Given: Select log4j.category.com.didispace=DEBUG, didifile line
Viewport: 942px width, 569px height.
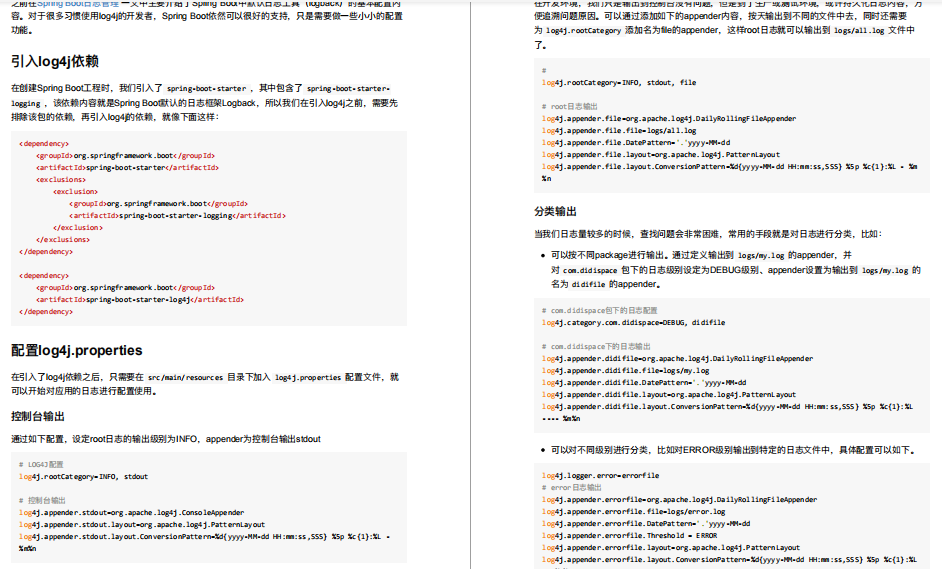Looking at the screenshot, I should pos(633,323).
